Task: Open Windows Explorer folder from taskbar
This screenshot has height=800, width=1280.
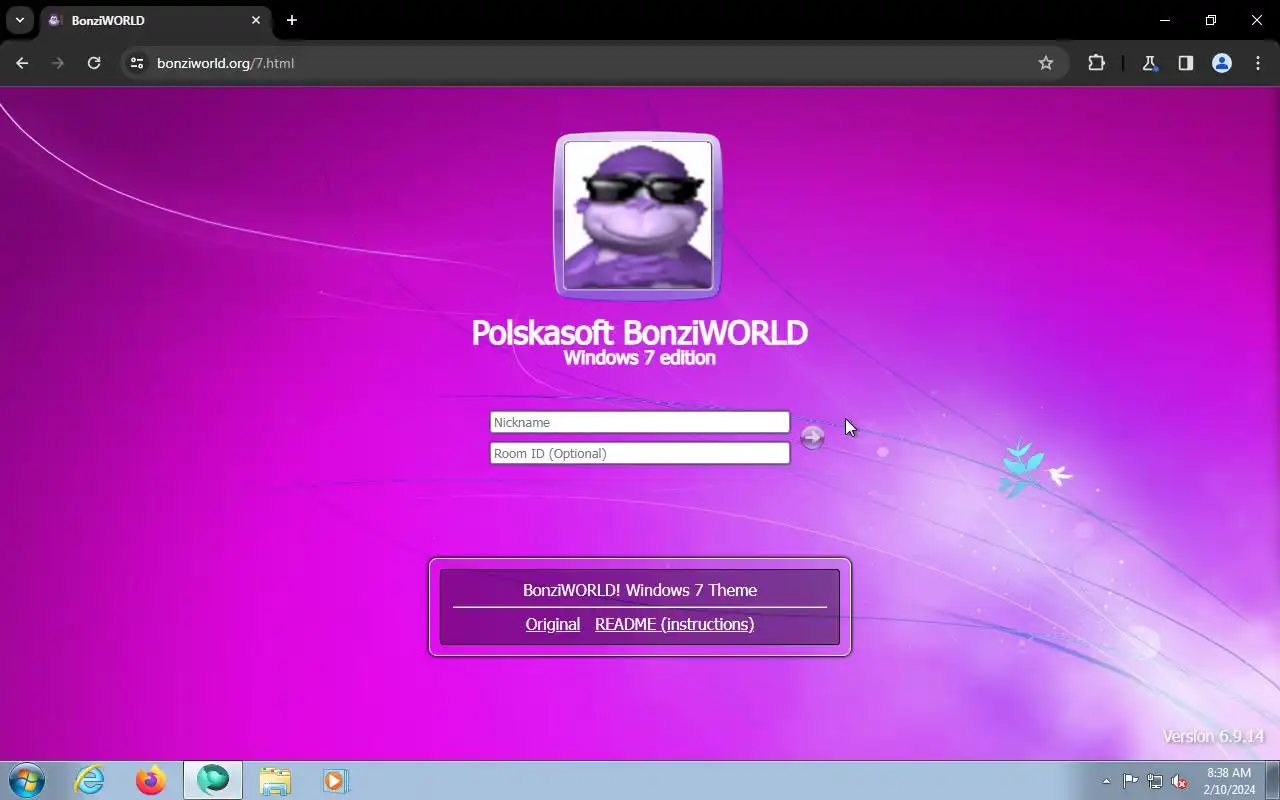Action: 275,780
